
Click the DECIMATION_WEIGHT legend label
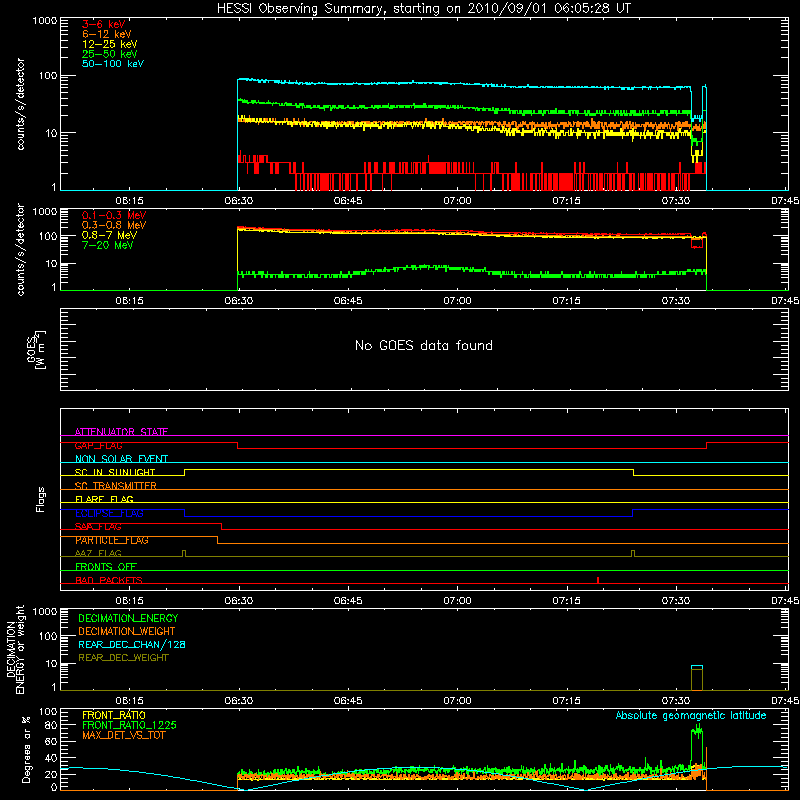127,631
